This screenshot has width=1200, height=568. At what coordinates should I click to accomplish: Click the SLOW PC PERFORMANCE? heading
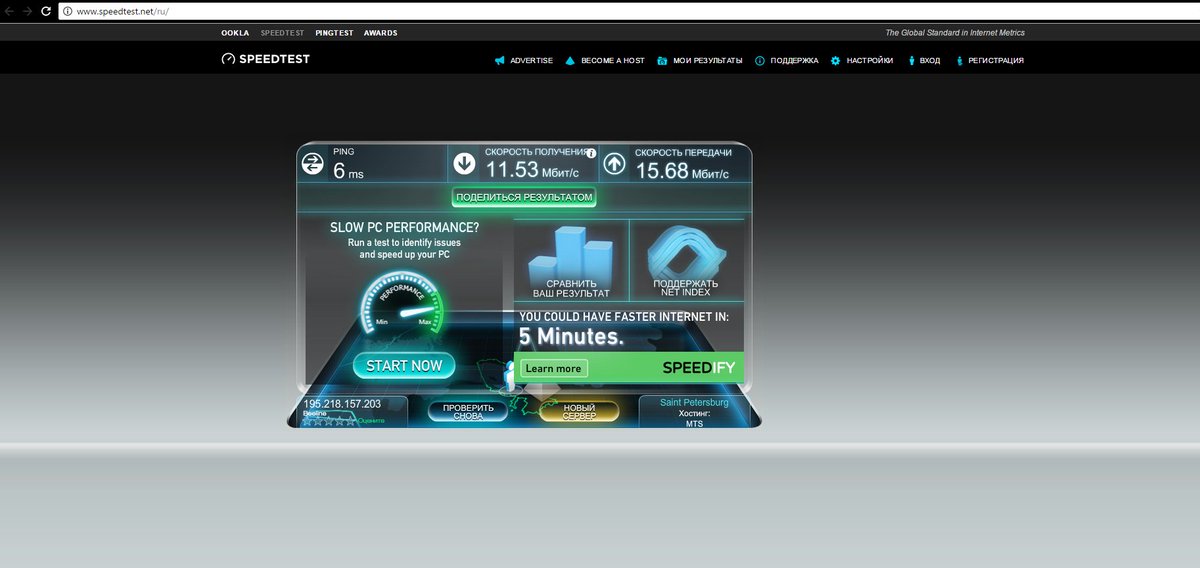(x=404, y=227)
